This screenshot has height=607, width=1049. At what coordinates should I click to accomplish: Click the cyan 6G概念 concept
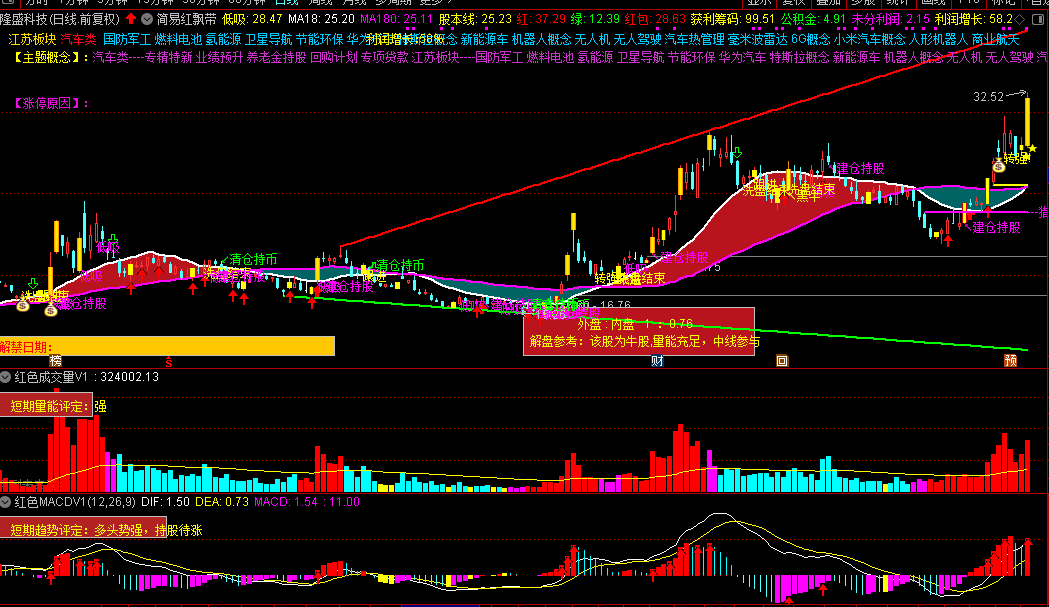pos(811,39)
